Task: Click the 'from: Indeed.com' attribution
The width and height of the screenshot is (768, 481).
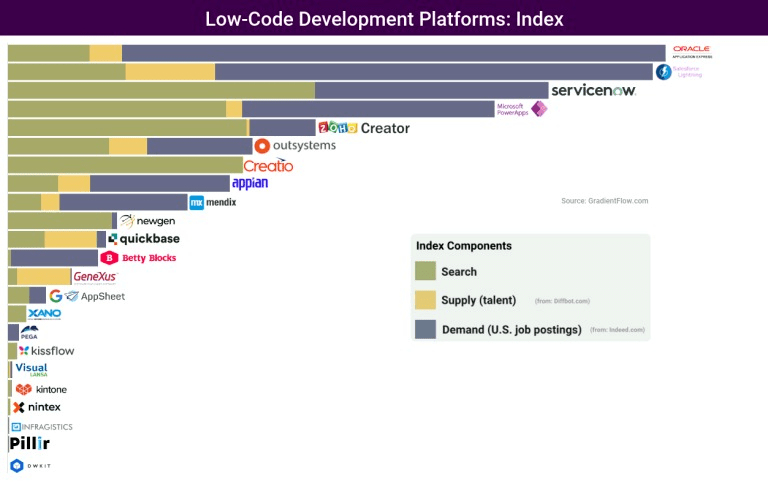Action: pos(616,330)
